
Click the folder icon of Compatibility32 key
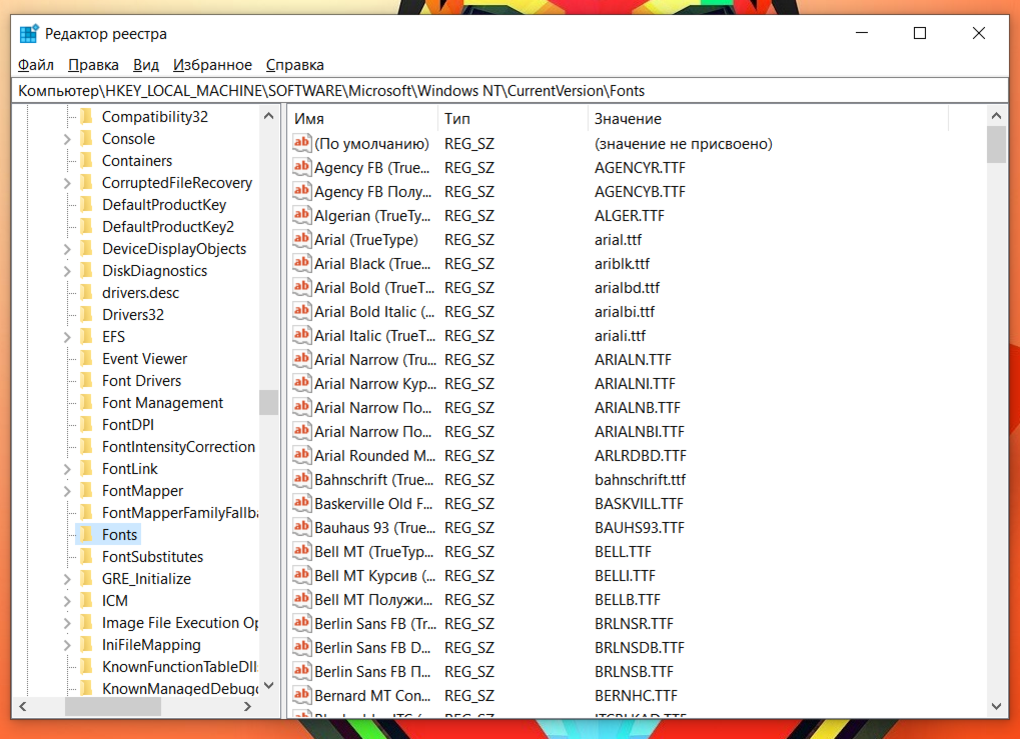(x=87, y=116)
